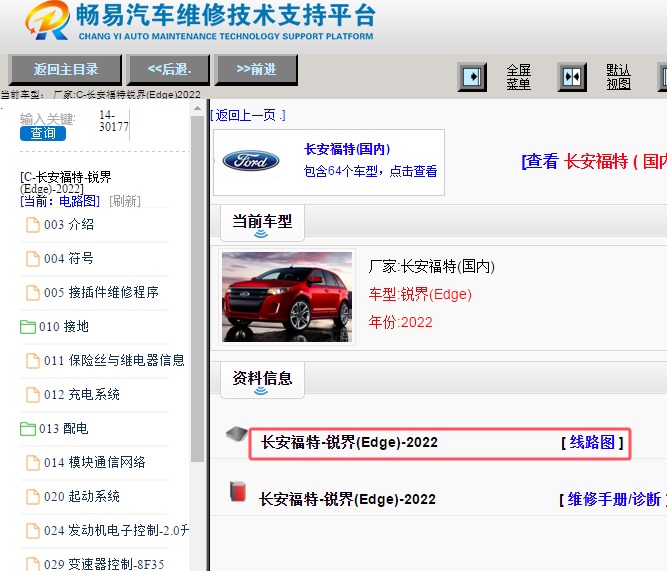This screenshot has width=667, height=571.
Task: Click the sidebar vertical scrollbar thumb
Action: click(197, 288)
